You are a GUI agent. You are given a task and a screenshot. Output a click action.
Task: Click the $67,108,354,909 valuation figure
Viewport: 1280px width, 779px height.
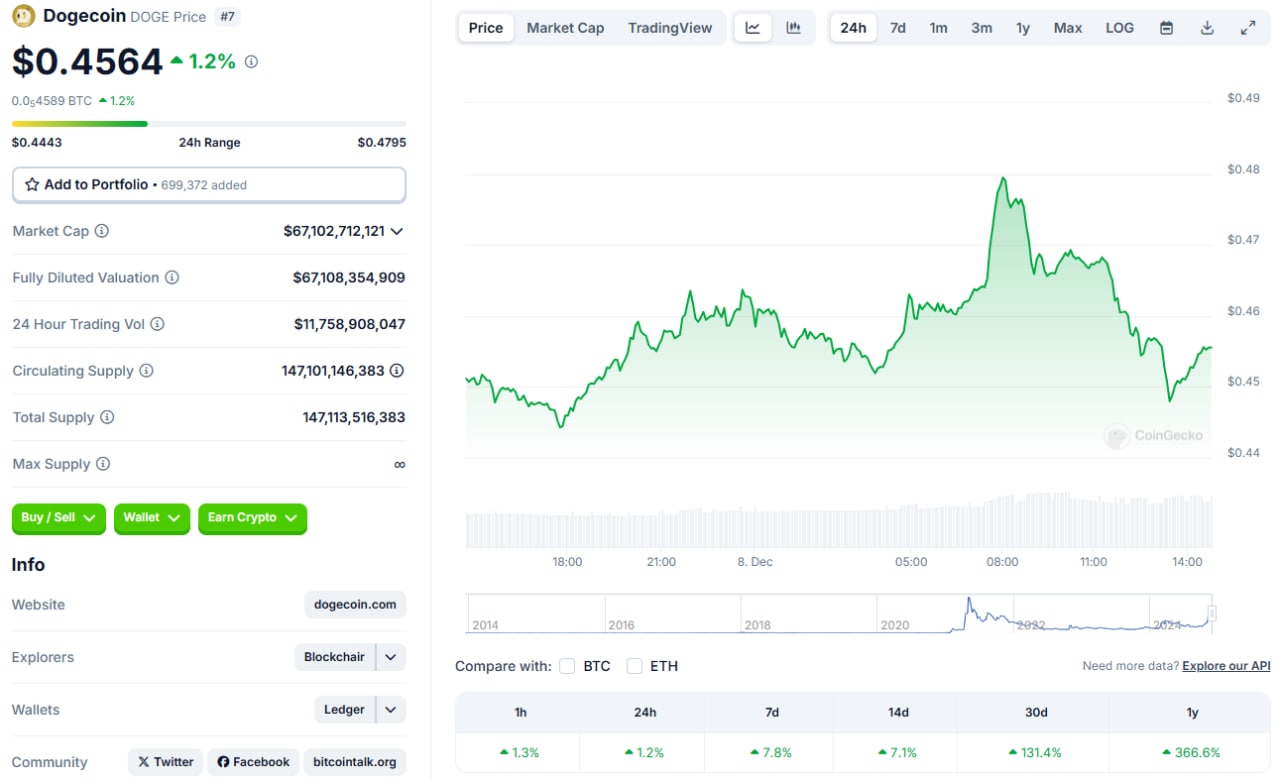(349, 278)
